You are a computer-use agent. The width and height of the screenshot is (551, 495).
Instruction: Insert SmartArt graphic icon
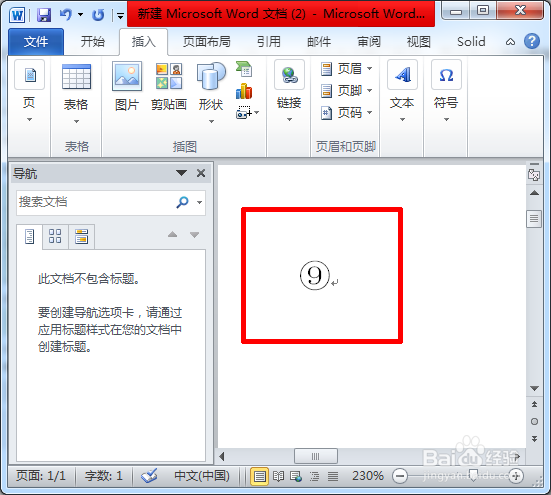(244, 69)
